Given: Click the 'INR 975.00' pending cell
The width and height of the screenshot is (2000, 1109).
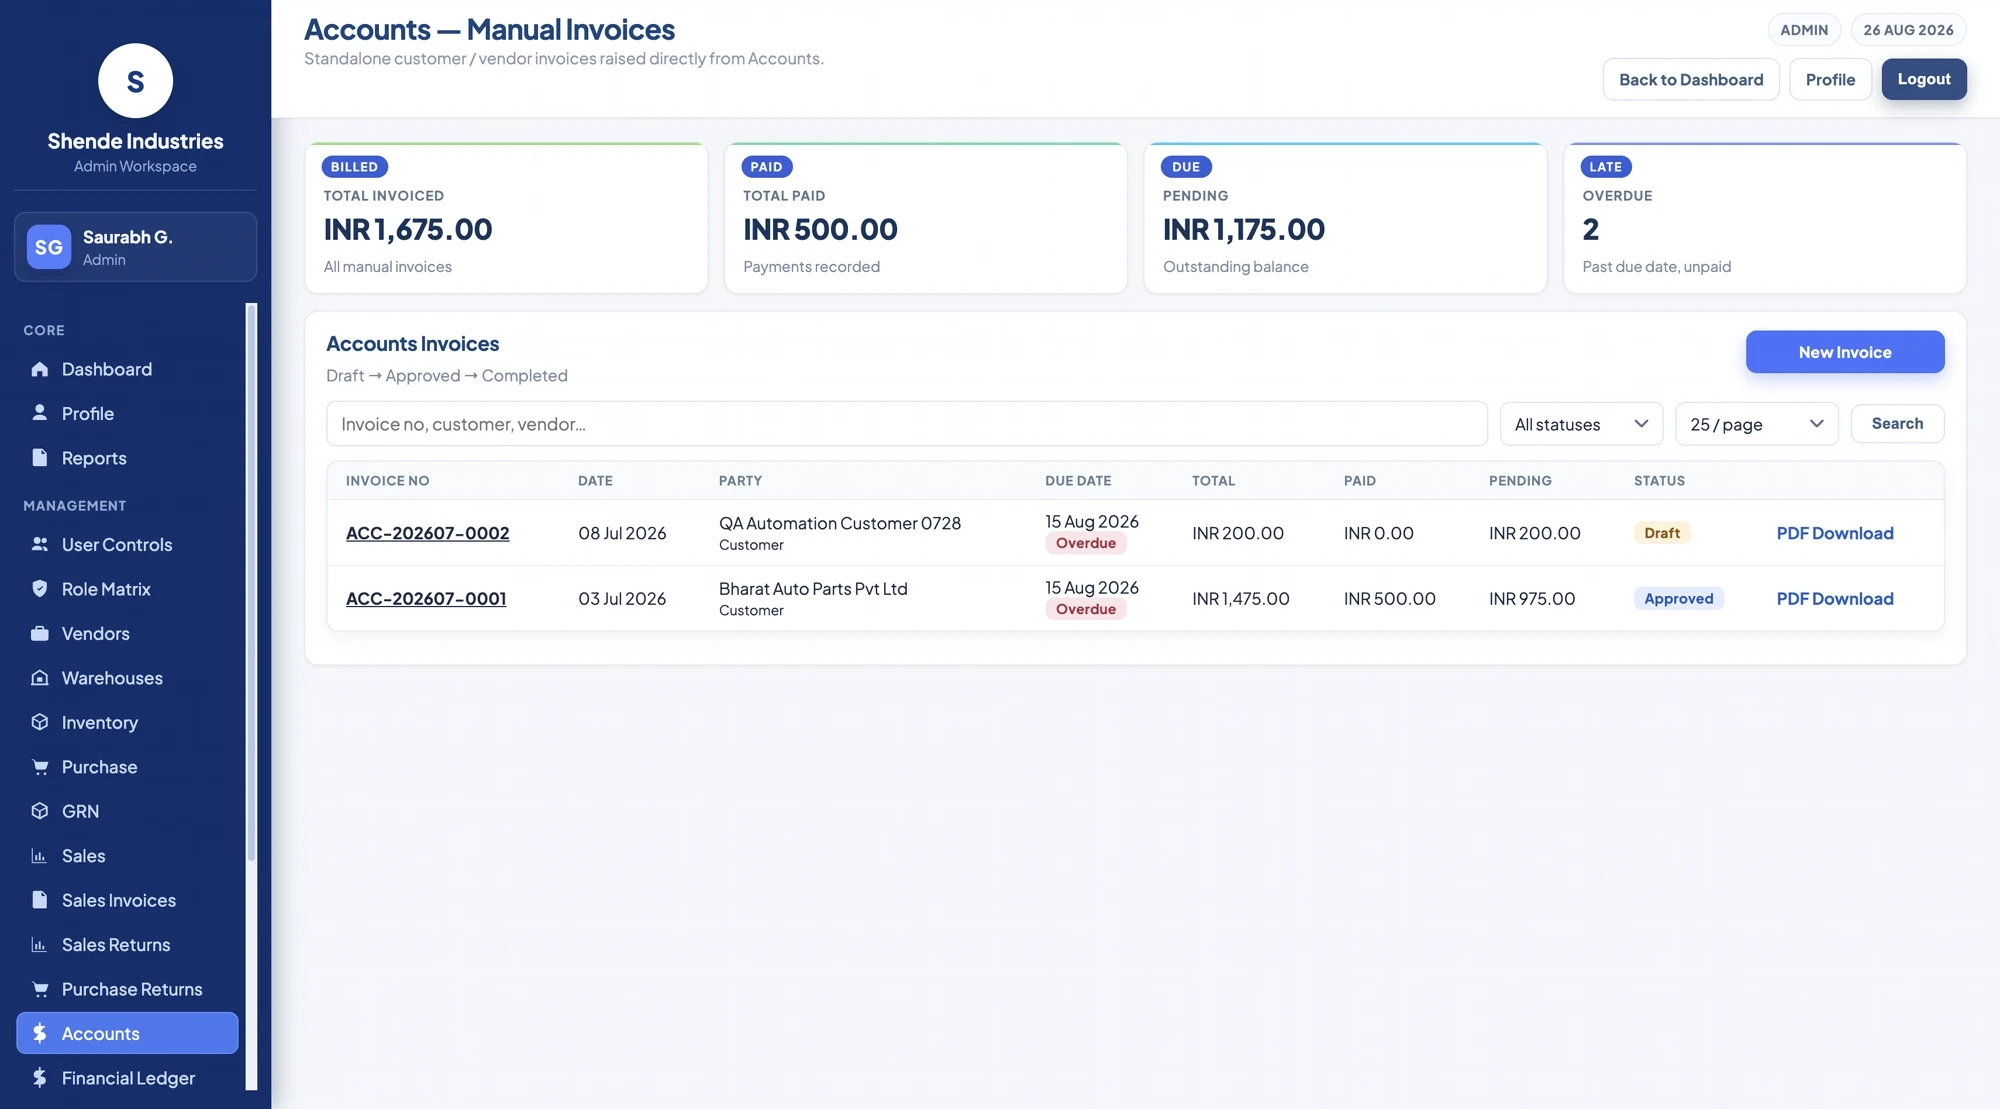Looking at the screenshot, I should [x=1531, y=598].
